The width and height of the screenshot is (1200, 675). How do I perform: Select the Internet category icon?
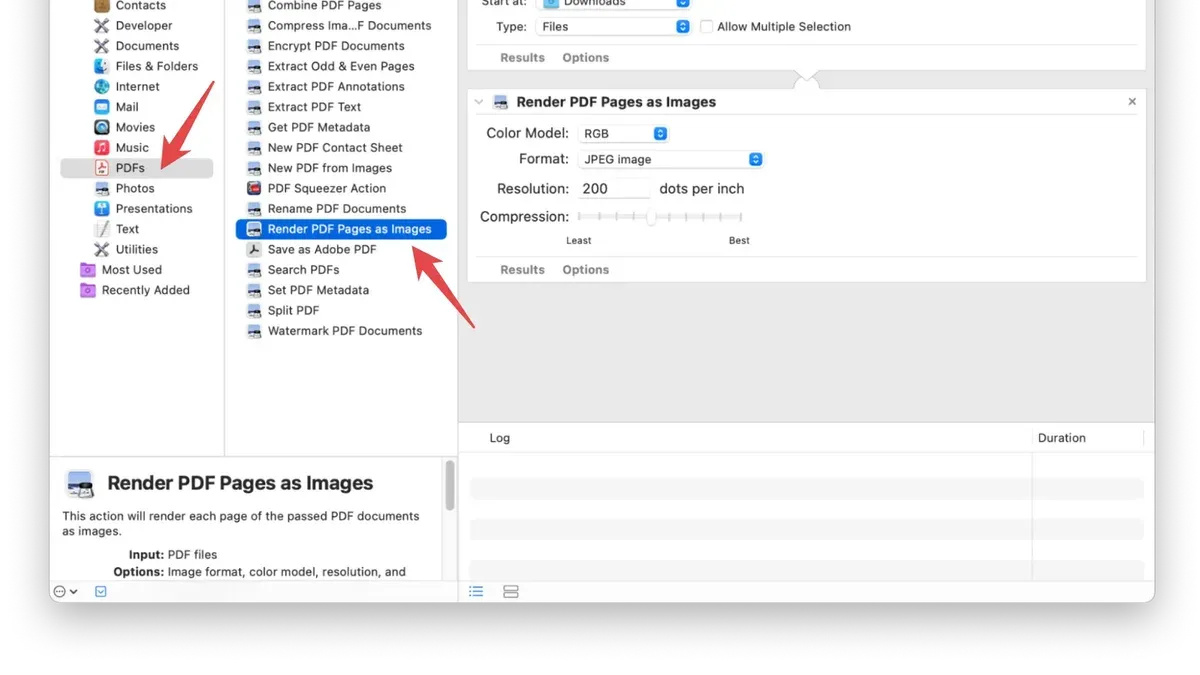102,87
